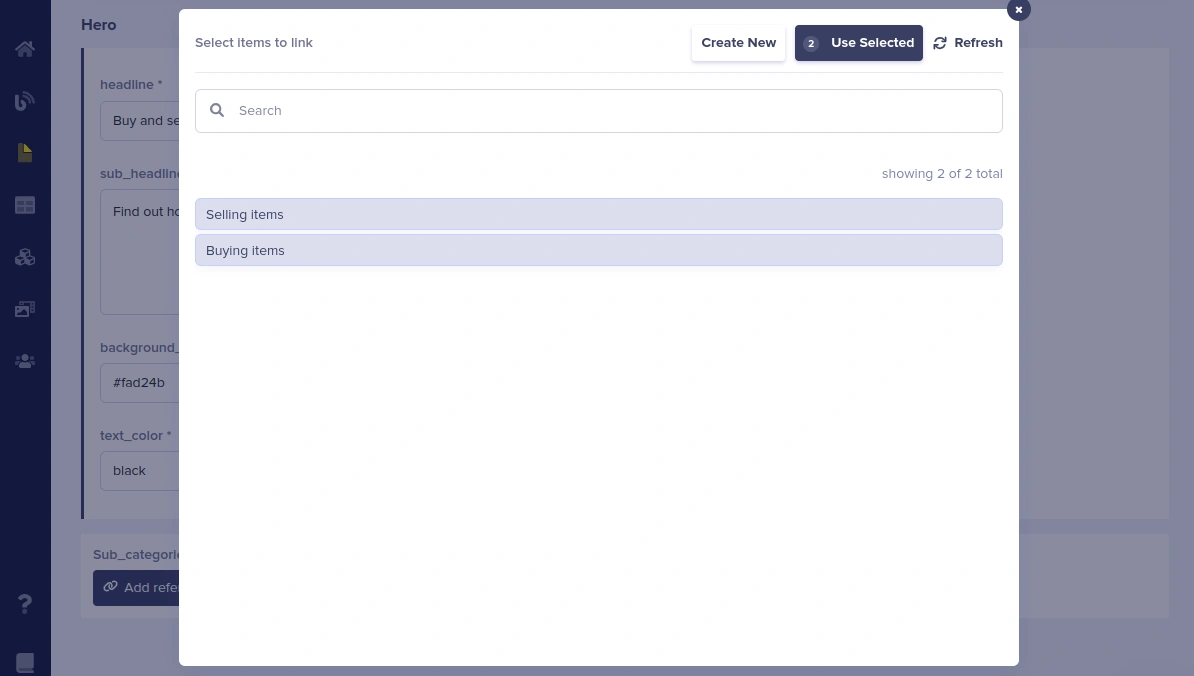Deselect the Selling items row
Image resolution: width=1194 pixels, height=676 pixels.
pyautogui.click(x=598, y=214)
